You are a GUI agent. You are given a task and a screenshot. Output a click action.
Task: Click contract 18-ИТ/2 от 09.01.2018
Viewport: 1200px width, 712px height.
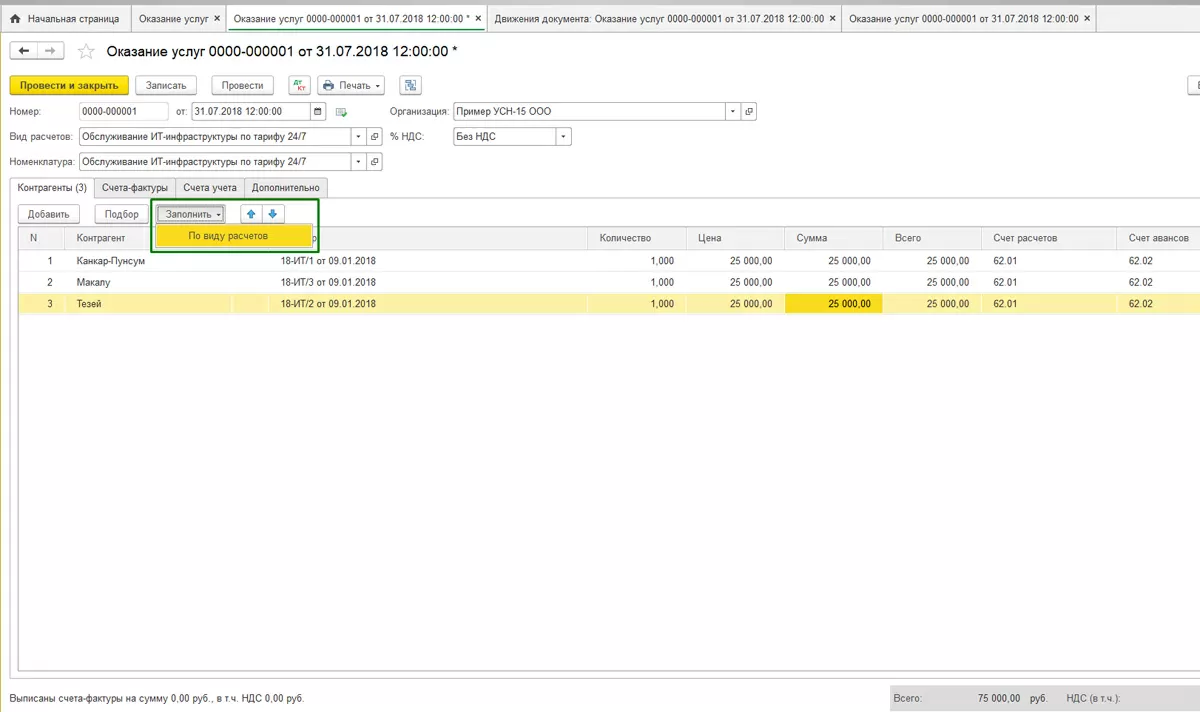pyautogui.click(x=328, y=304)
